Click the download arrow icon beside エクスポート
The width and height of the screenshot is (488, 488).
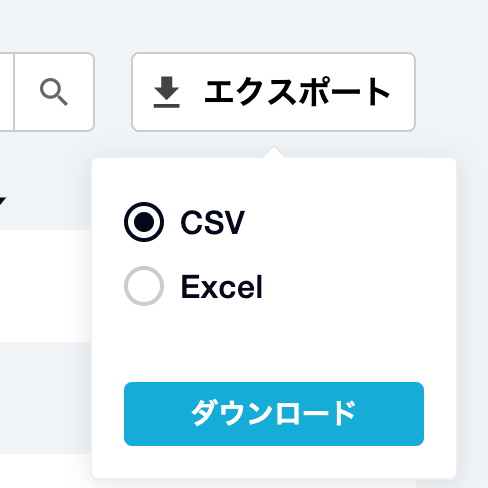click(x=167, y=92)
